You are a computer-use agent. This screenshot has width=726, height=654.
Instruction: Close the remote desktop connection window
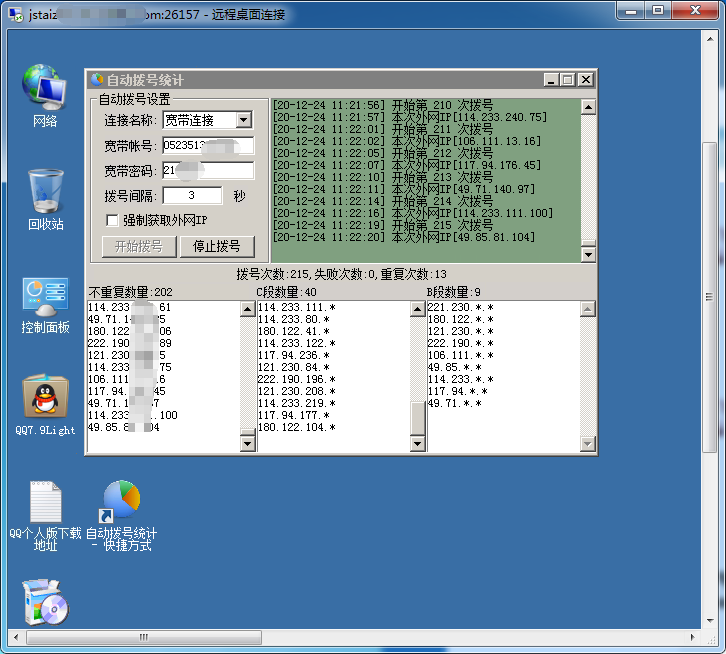point(695,10)
